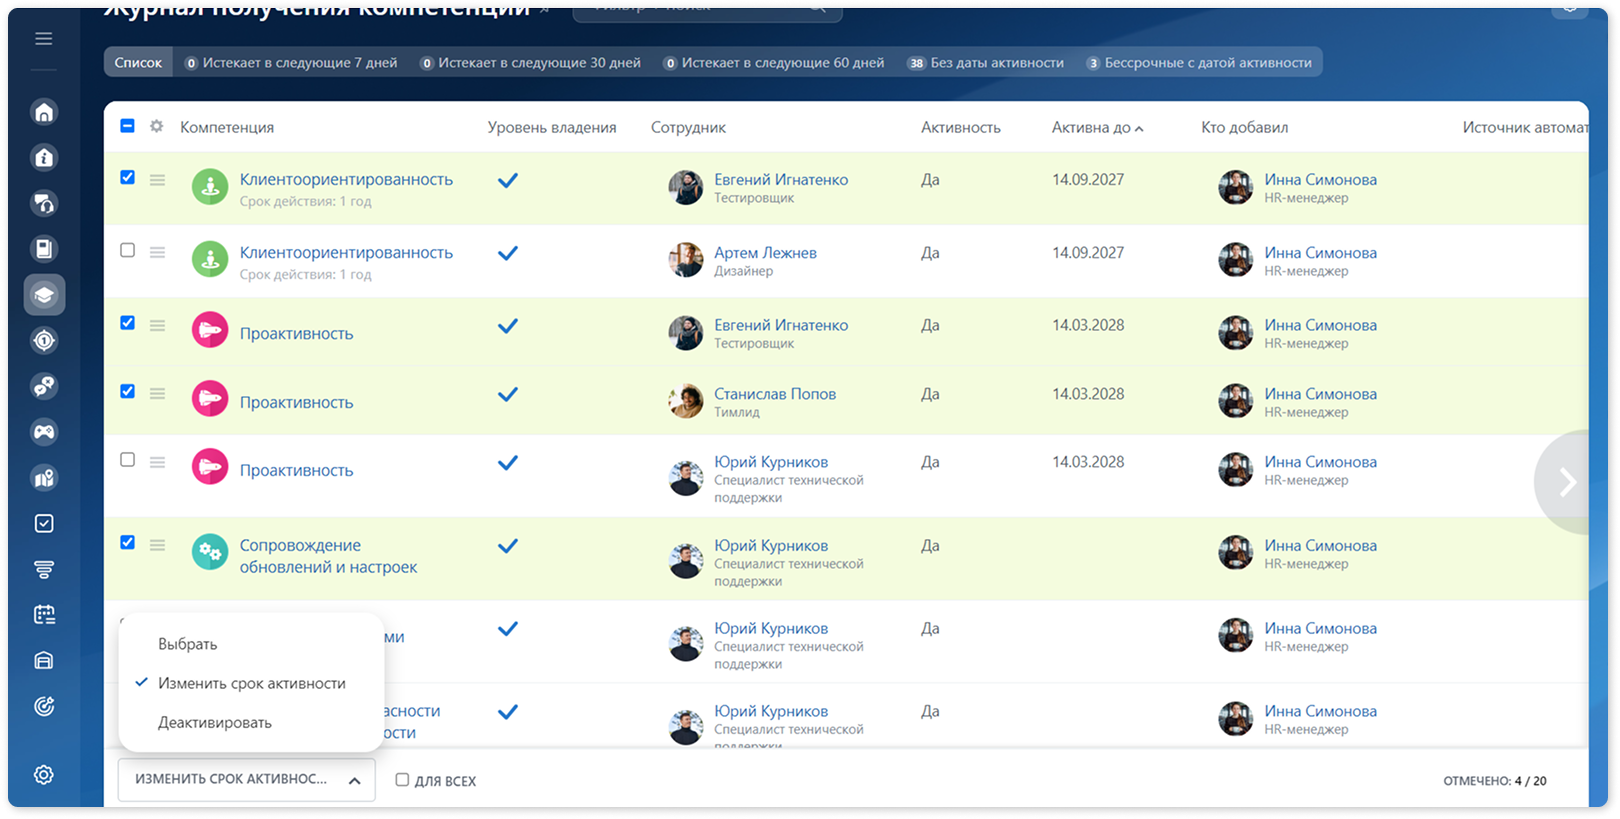This screenshot has width=1620, height=819.
Task: Enable the Для всех checkbox
Action: [x=402, y=780]
